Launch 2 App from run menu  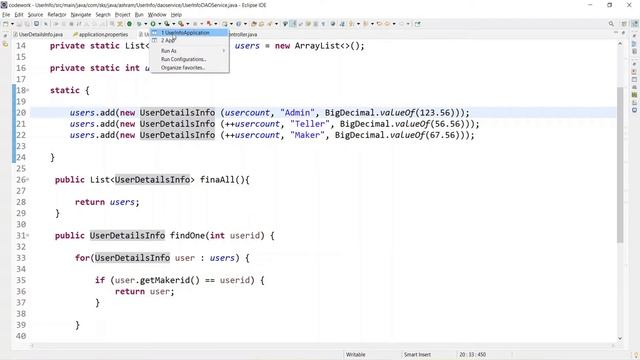point(190,40)
